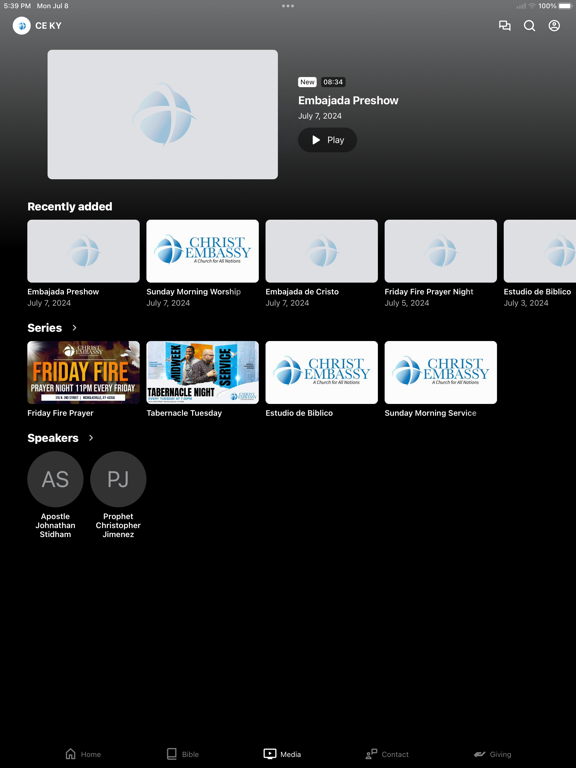Tap the Contact icon in bottom bar
Screen dimensions: 576x768
pos(371,754)
